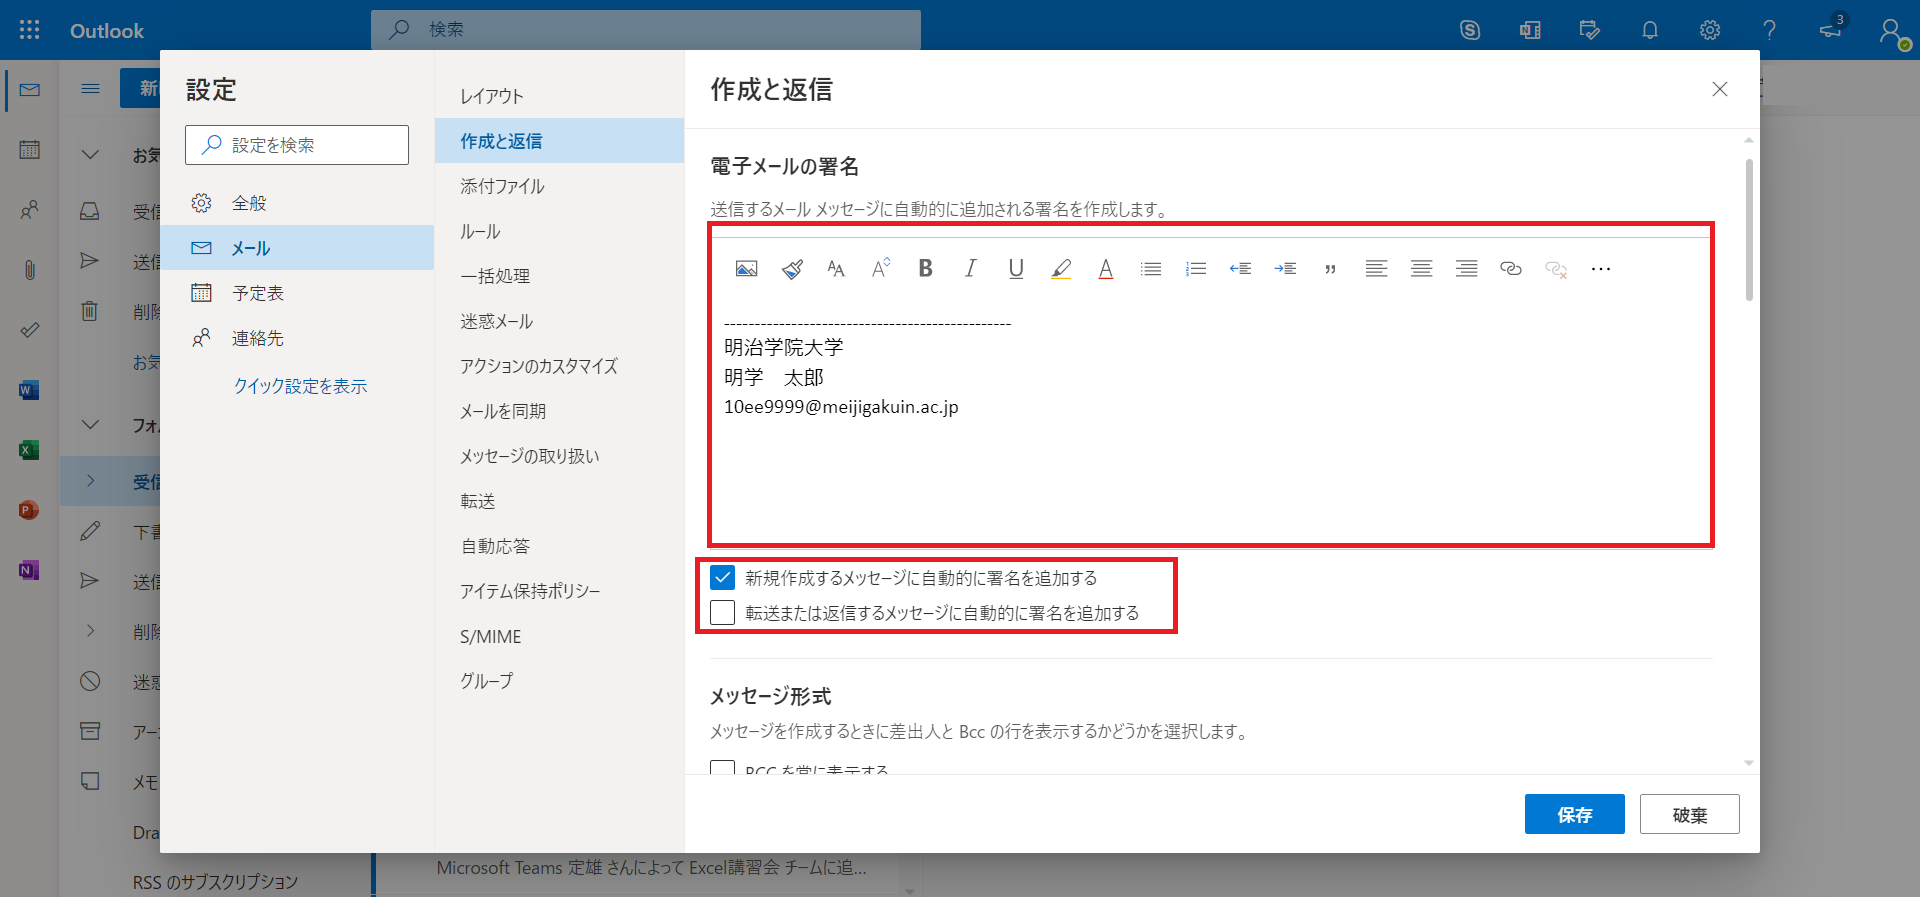Collapse the folder list chevron in sidebar
The image size is (1920, 897).
click(90, 425)
